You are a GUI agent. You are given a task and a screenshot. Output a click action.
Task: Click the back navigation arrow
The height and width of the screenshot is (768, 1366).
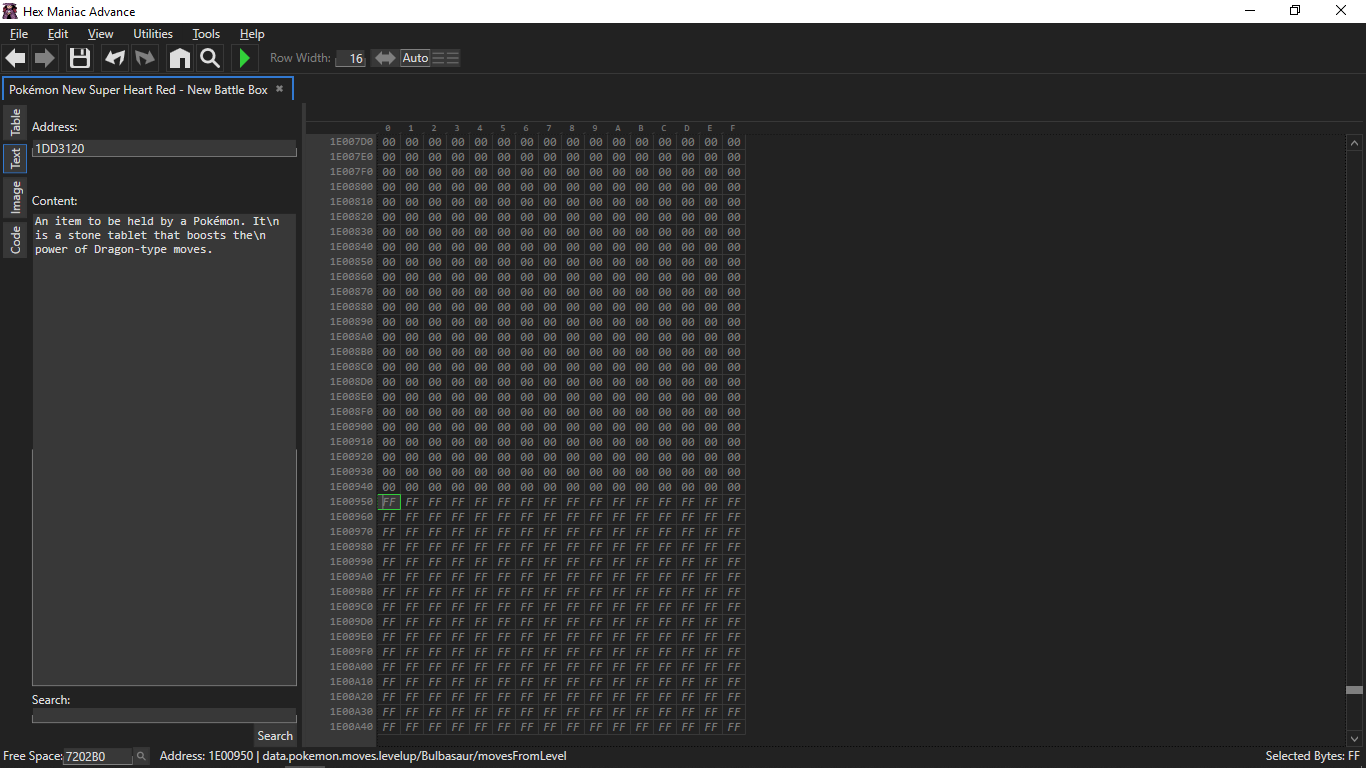point(15,58)
